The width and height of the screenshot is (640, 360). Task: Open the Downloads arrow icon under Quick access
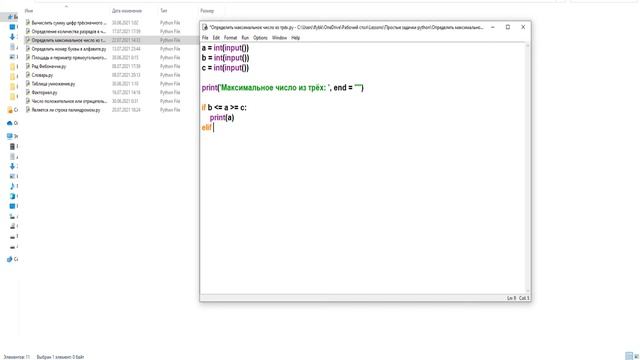(12, 37)
